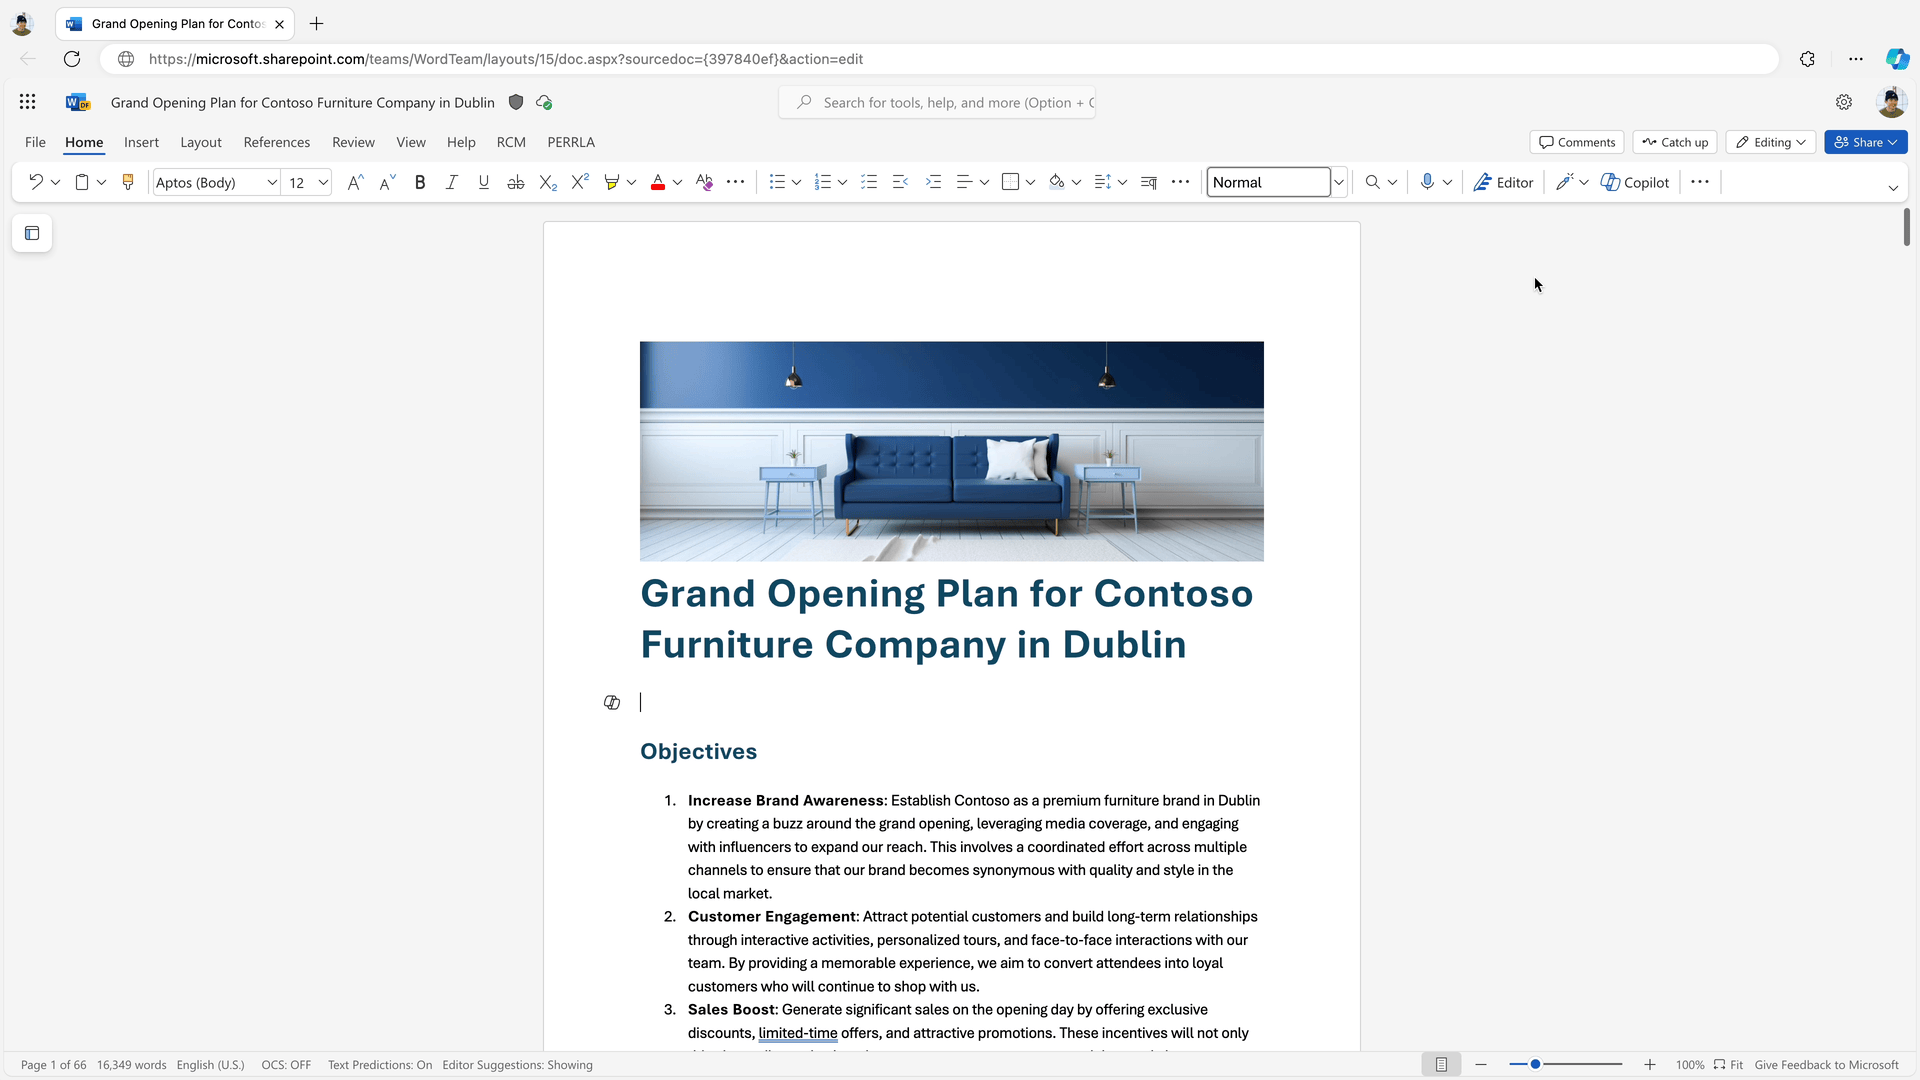Open the Normal styles dropdown

[1340, 182]
